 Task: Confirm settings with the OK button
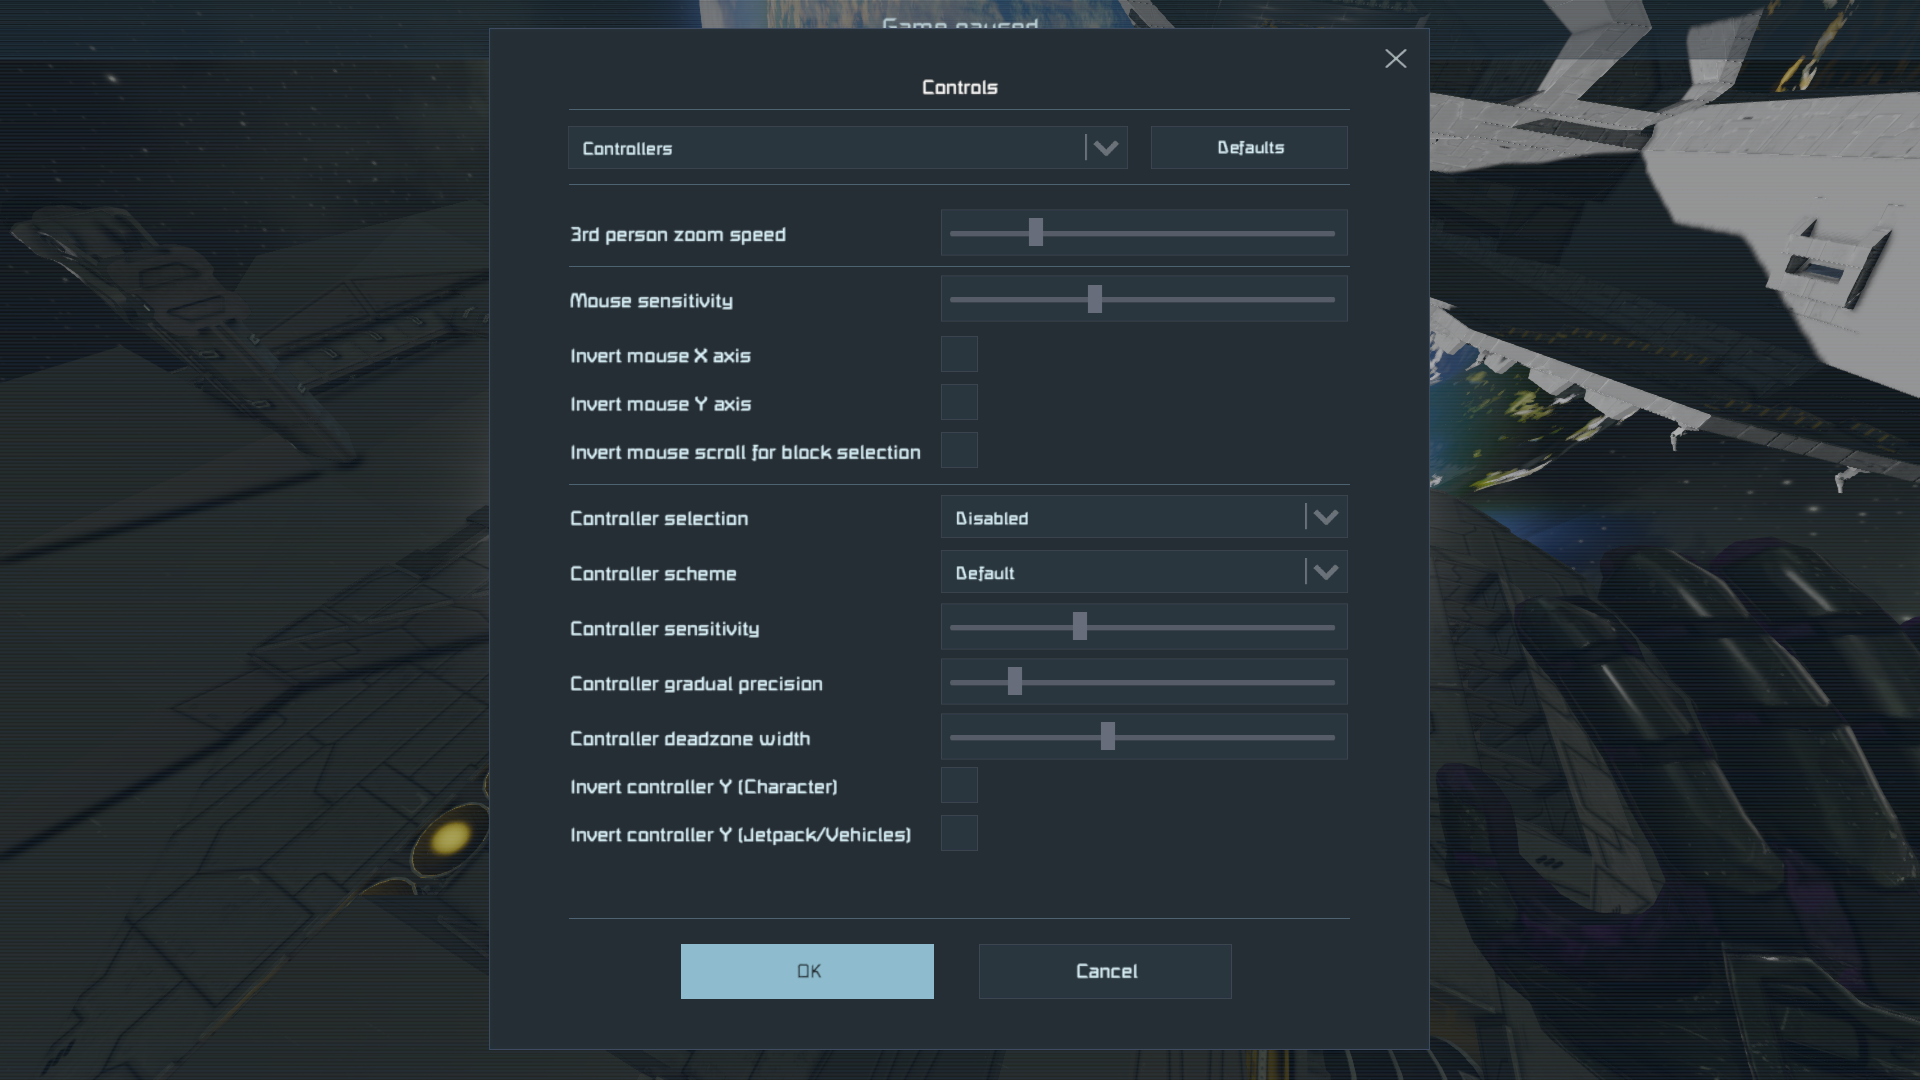pos(807,971)
